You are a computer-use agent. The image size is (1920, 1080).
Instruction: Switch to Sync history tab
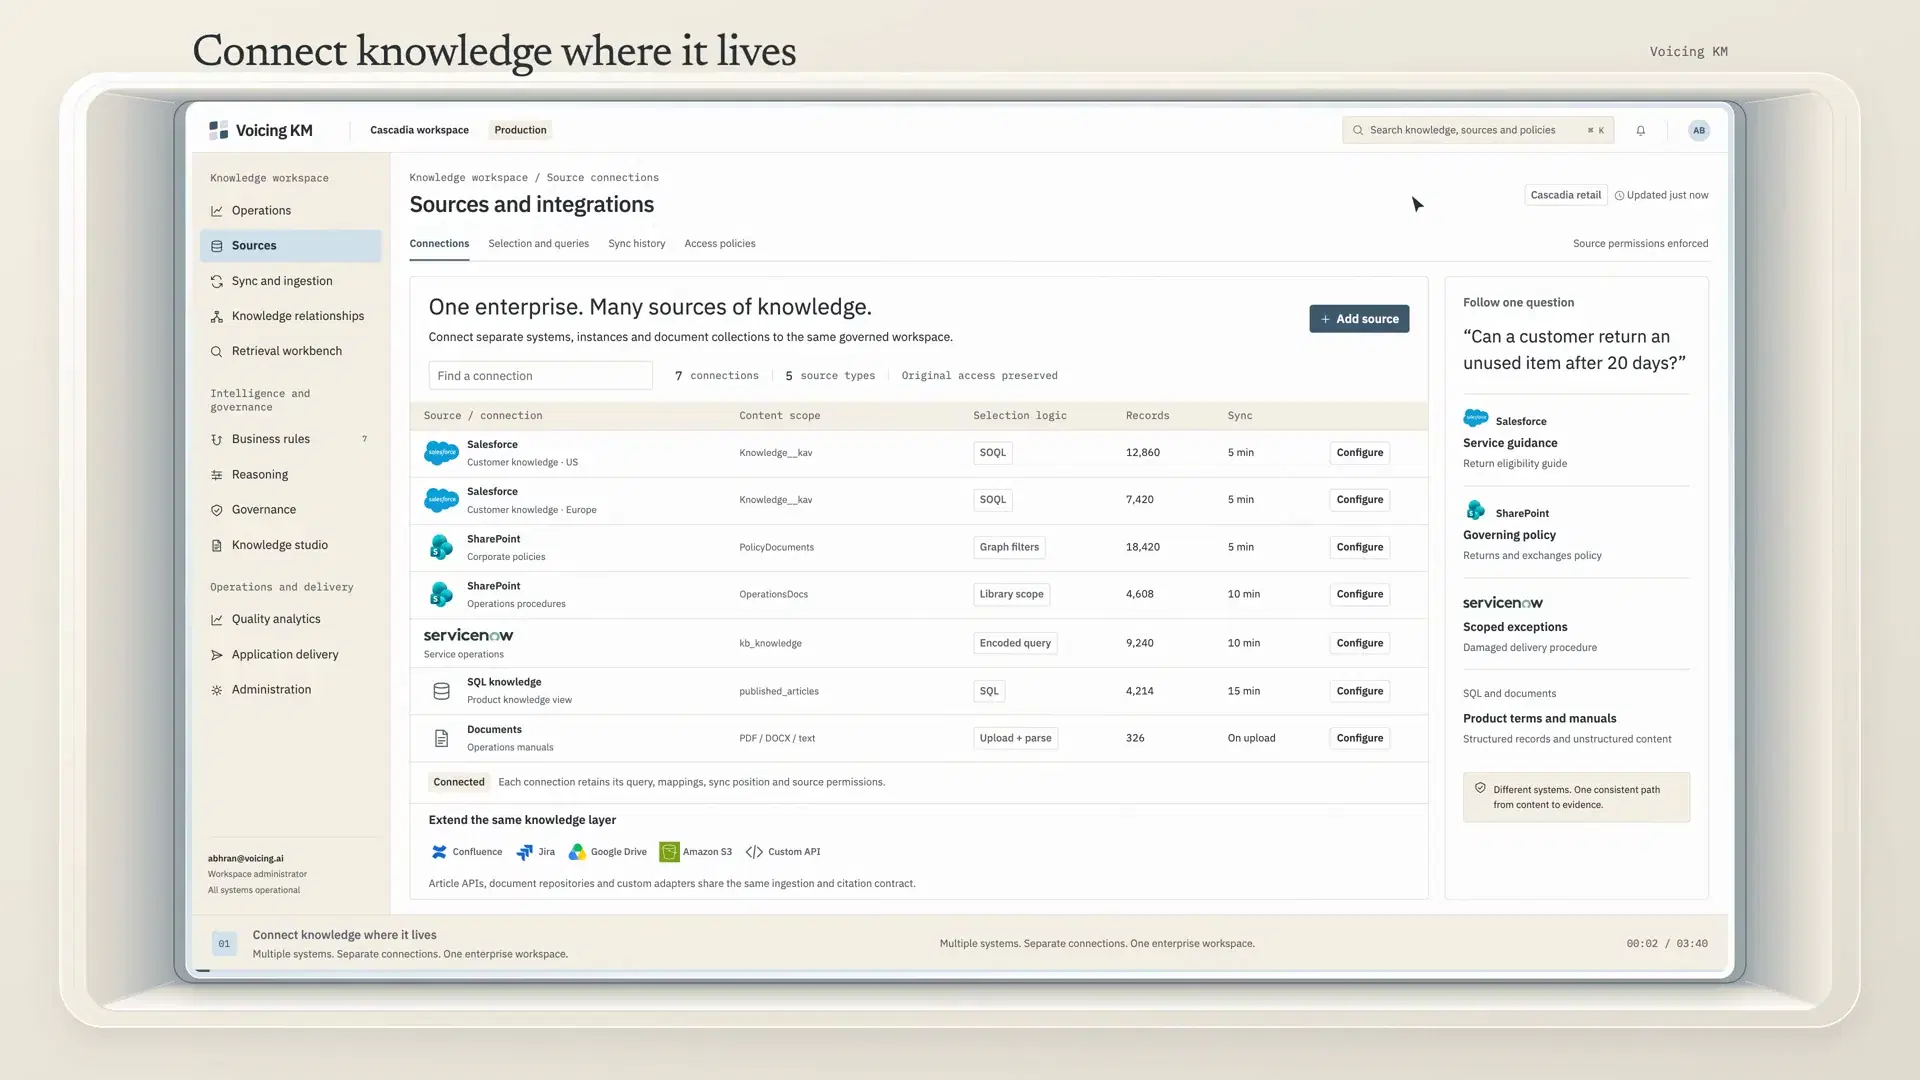pos(636,244)
